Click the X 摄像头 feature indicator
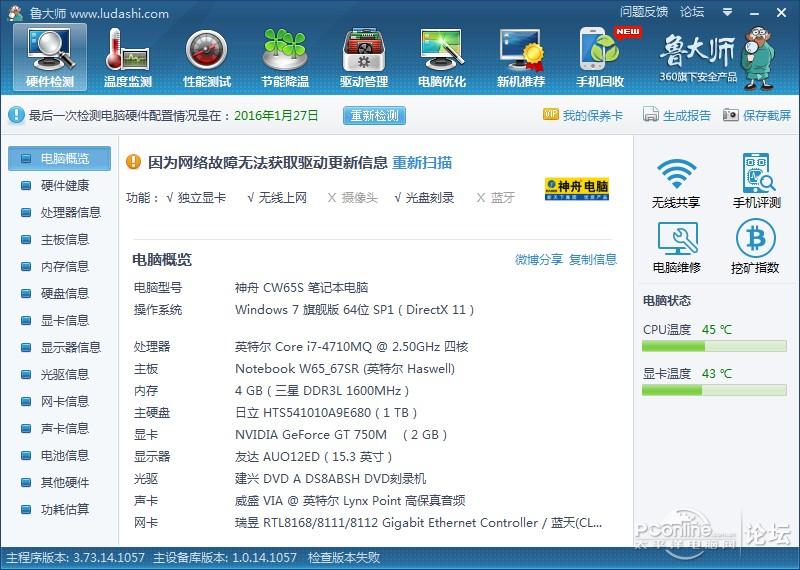Image resolution: width=800 pixels, height=570 pixels. 353,197
